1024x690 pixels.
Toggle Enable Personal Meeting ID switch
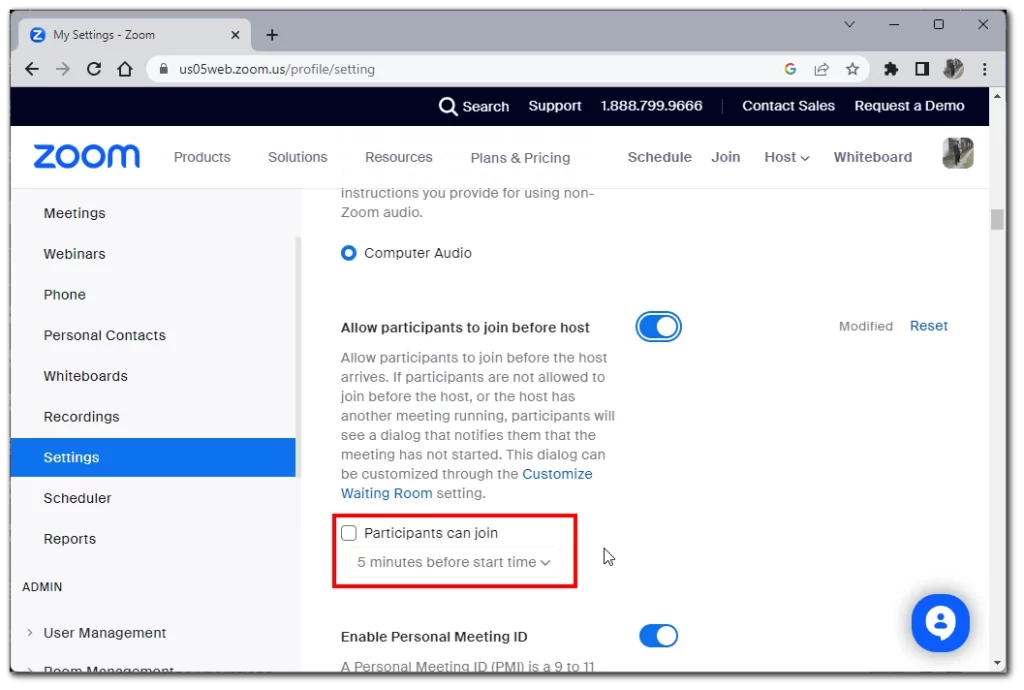[658, 636]
